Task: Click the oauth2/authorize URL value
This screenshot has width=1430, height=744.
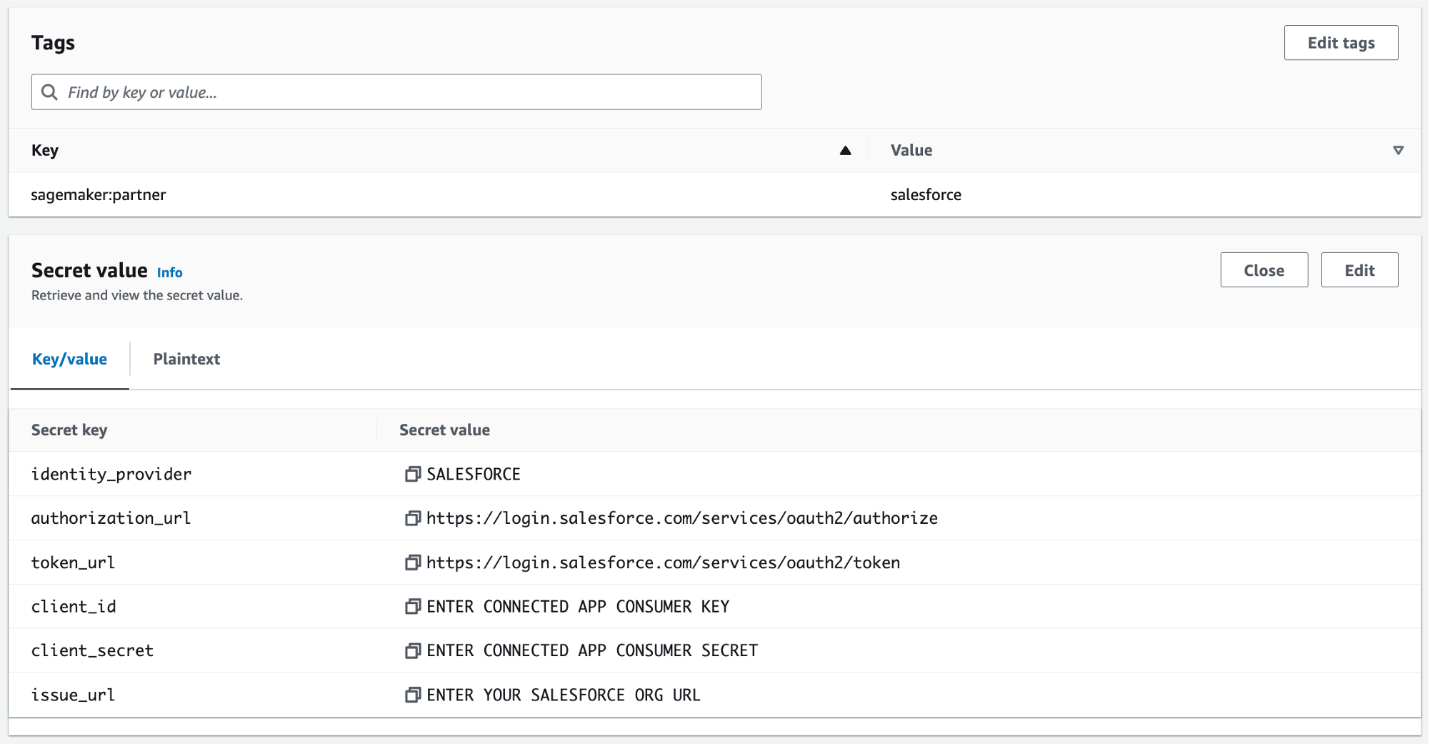Action: pyautogui.click(x=682, y=518)
